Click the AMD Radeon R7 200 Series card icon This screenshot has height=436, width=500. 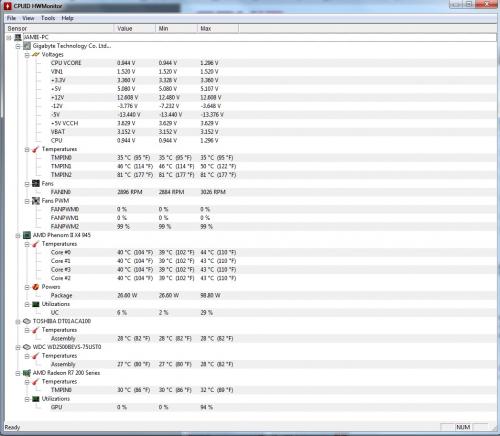point(27,373)
